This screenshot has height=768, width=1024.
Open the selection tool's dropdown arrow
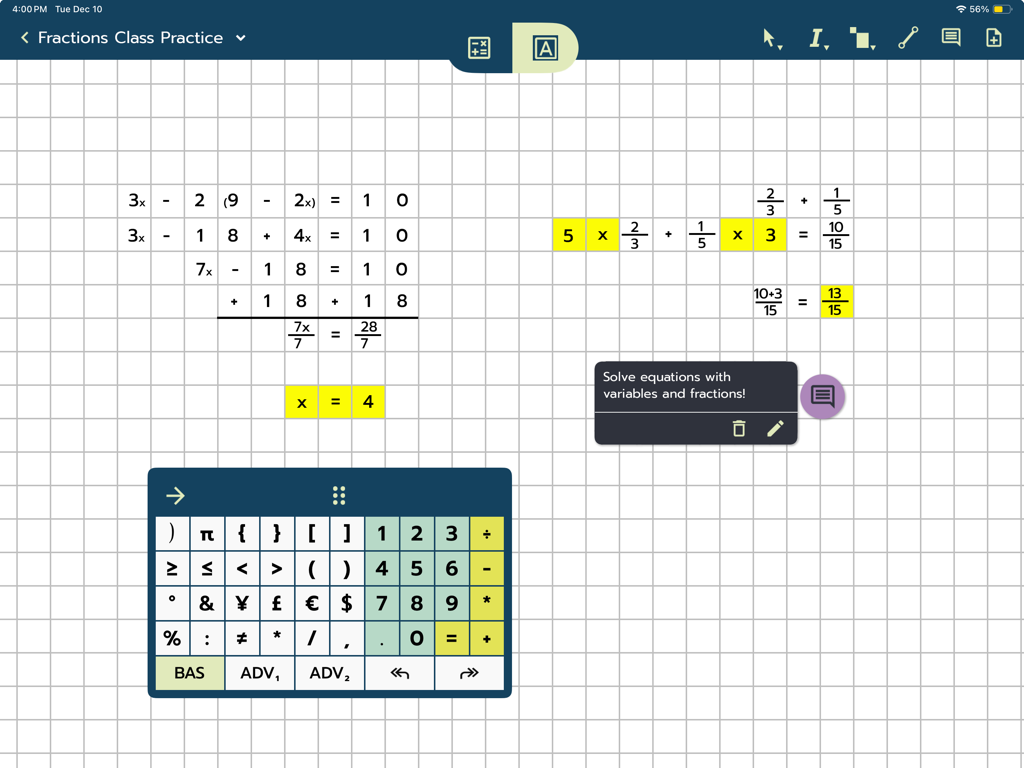(x=779, y=45)
